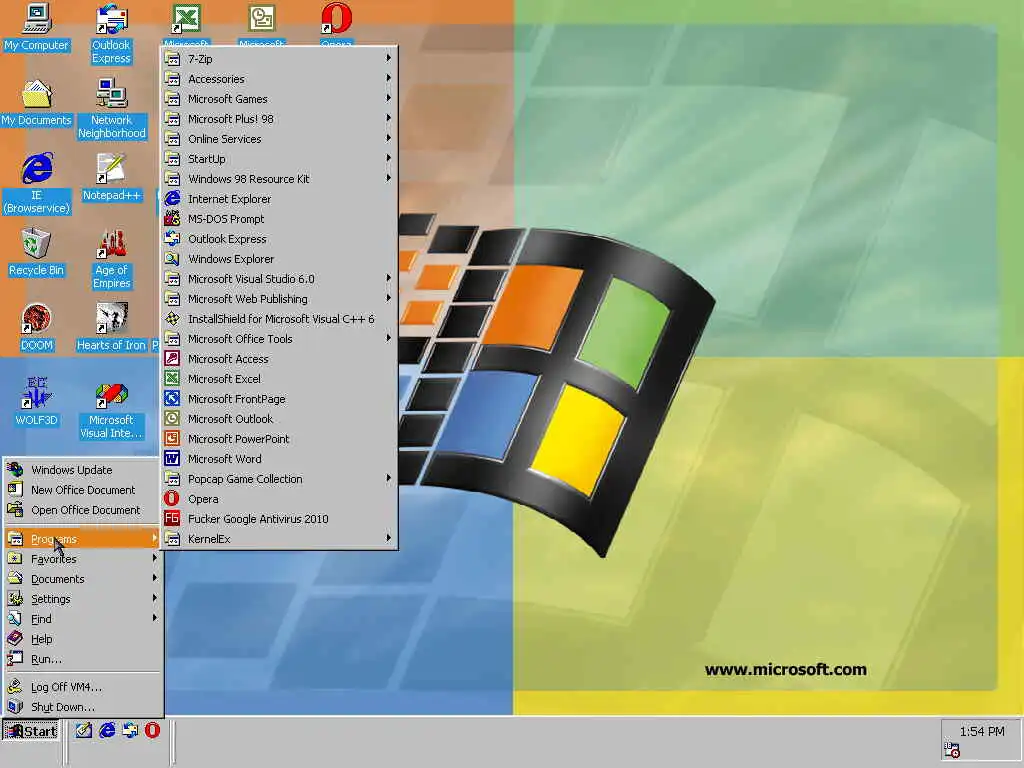Open Network Neighborhood desktop icon
Image resolution: width=1024 pixels, height=768 pixels.
pos(112,109)
